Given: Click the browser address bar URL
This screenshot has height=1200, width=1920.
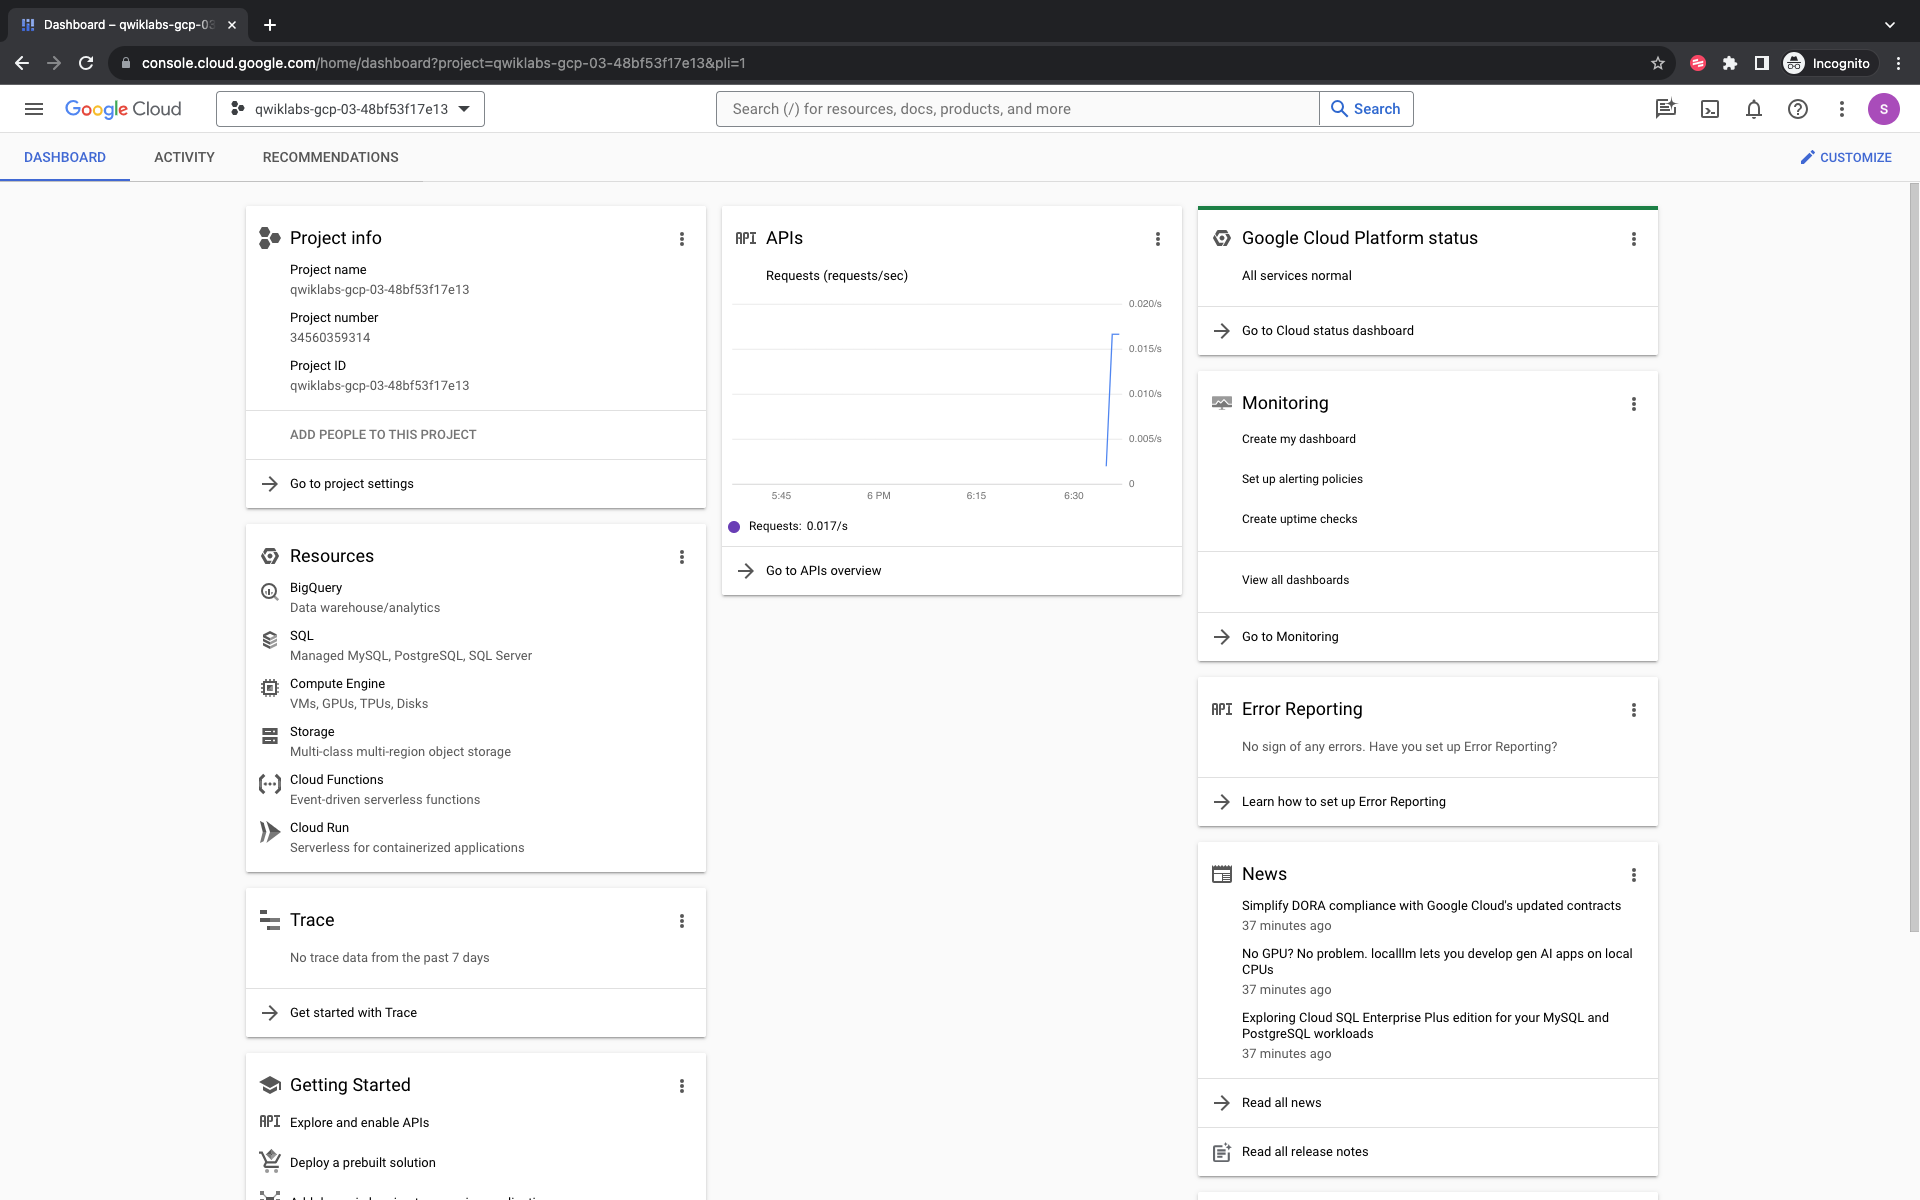Looking at the screenshot, I should pyautogui.click(x=444, y=63).
